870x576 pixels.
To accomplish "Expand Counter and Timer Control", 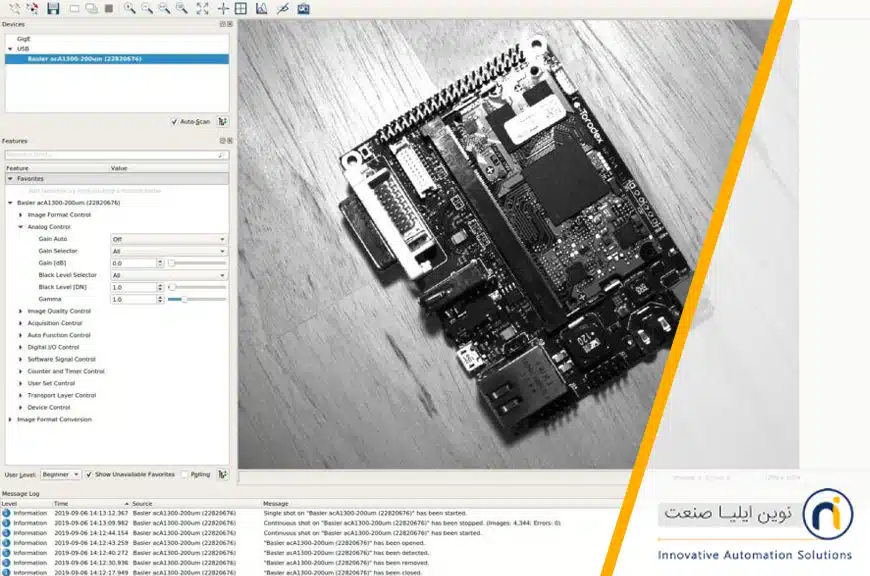I will click(x=21, y=371).
